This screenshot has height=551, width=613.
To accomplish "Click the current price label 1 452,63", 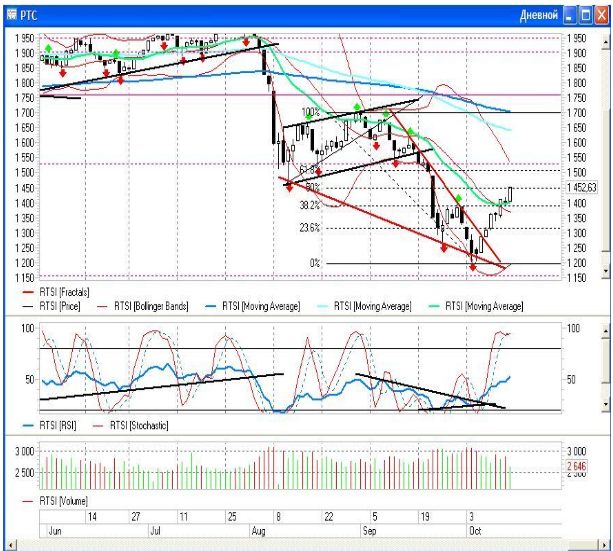I will point(582,188).
